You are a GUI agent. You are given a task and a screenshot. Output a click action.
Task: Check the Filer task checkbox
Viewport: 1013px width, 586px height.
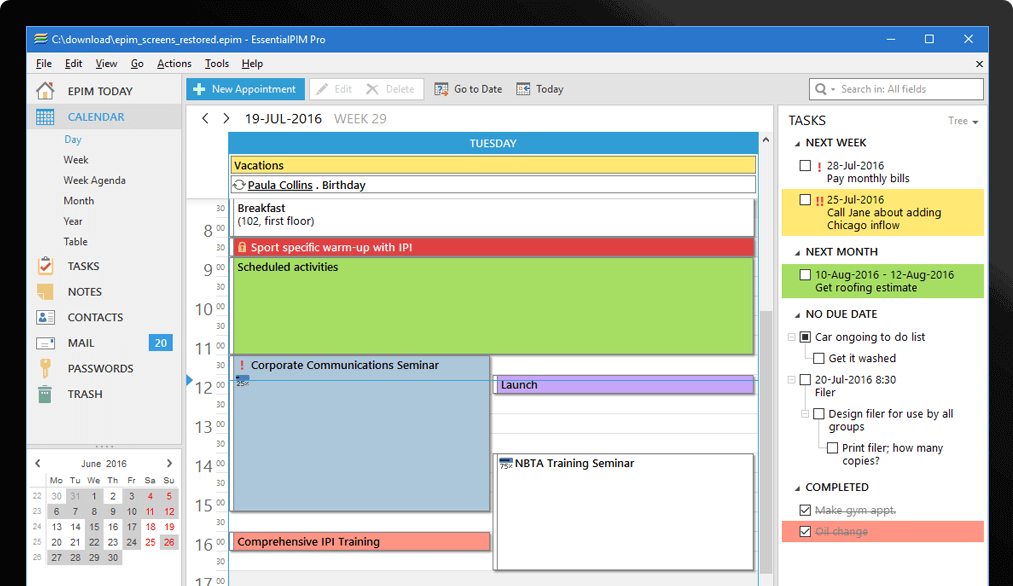[x=805, y=379]
